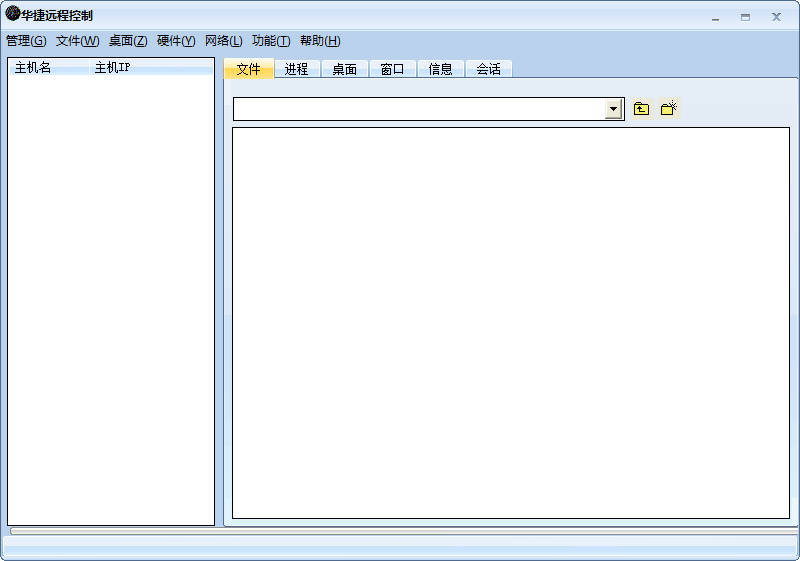Open the 功能(T) menu
Screen dimensions: 800x561
coord(271,41)
